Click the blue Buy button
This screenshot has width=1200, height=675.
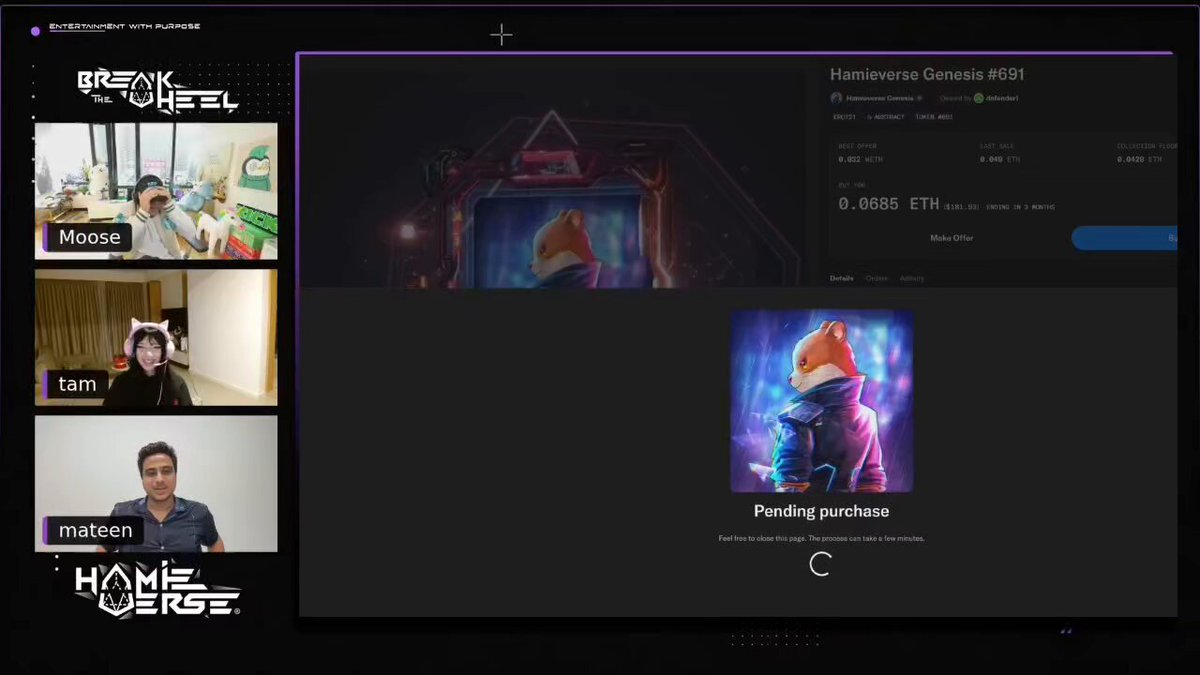coord(1124,238)
